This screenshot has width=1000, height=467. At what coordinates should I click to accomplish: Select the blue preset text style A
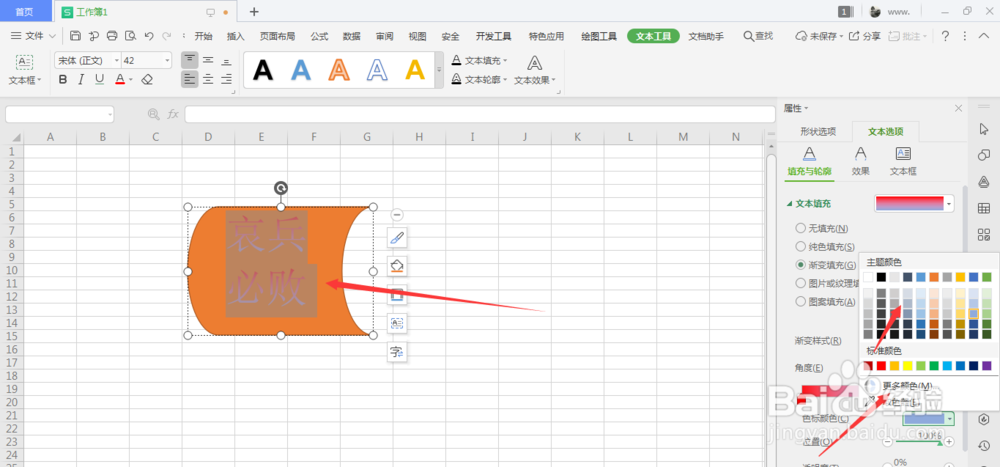301,69
